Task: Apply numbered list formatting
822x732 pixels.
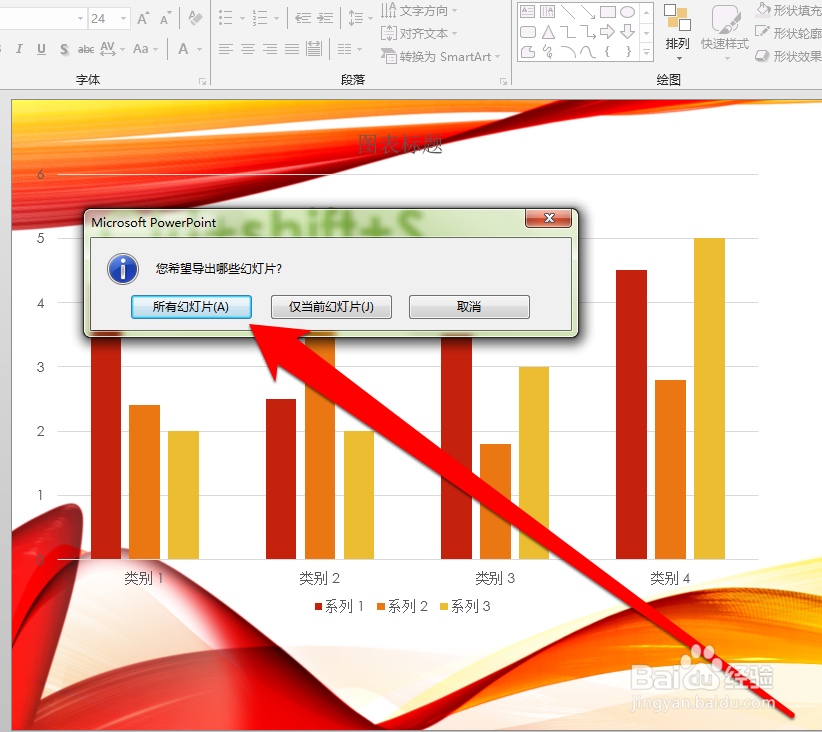Action: point(259,19)
